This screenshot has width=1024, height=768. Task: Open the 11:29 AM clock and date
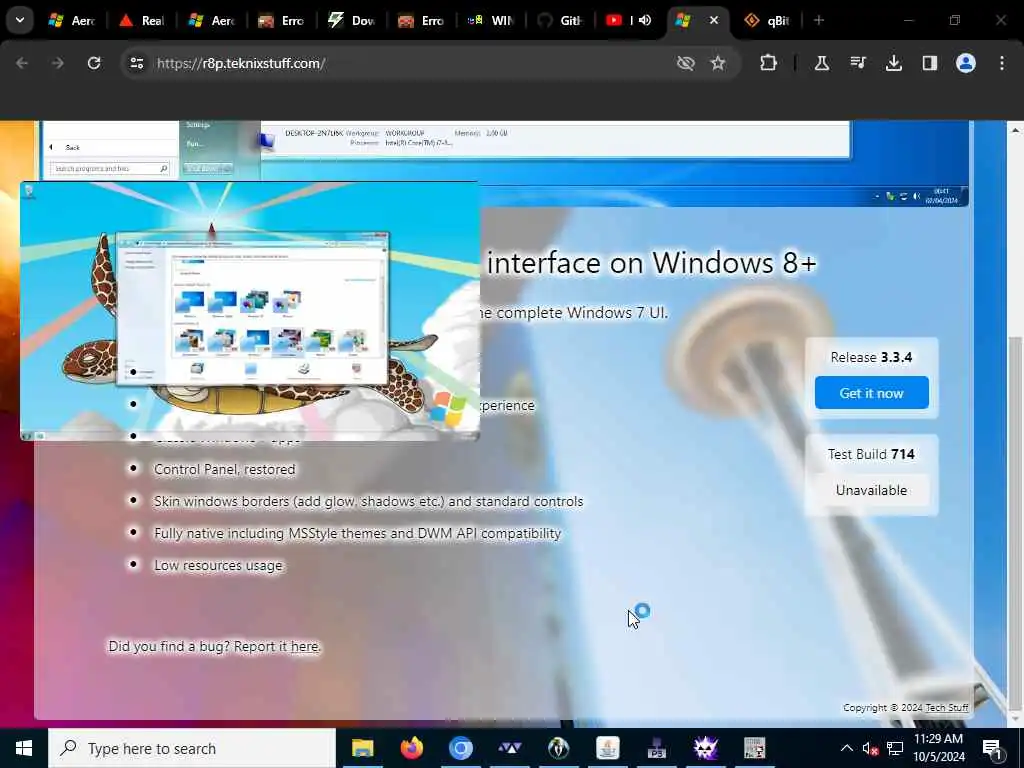coord(938,748)
